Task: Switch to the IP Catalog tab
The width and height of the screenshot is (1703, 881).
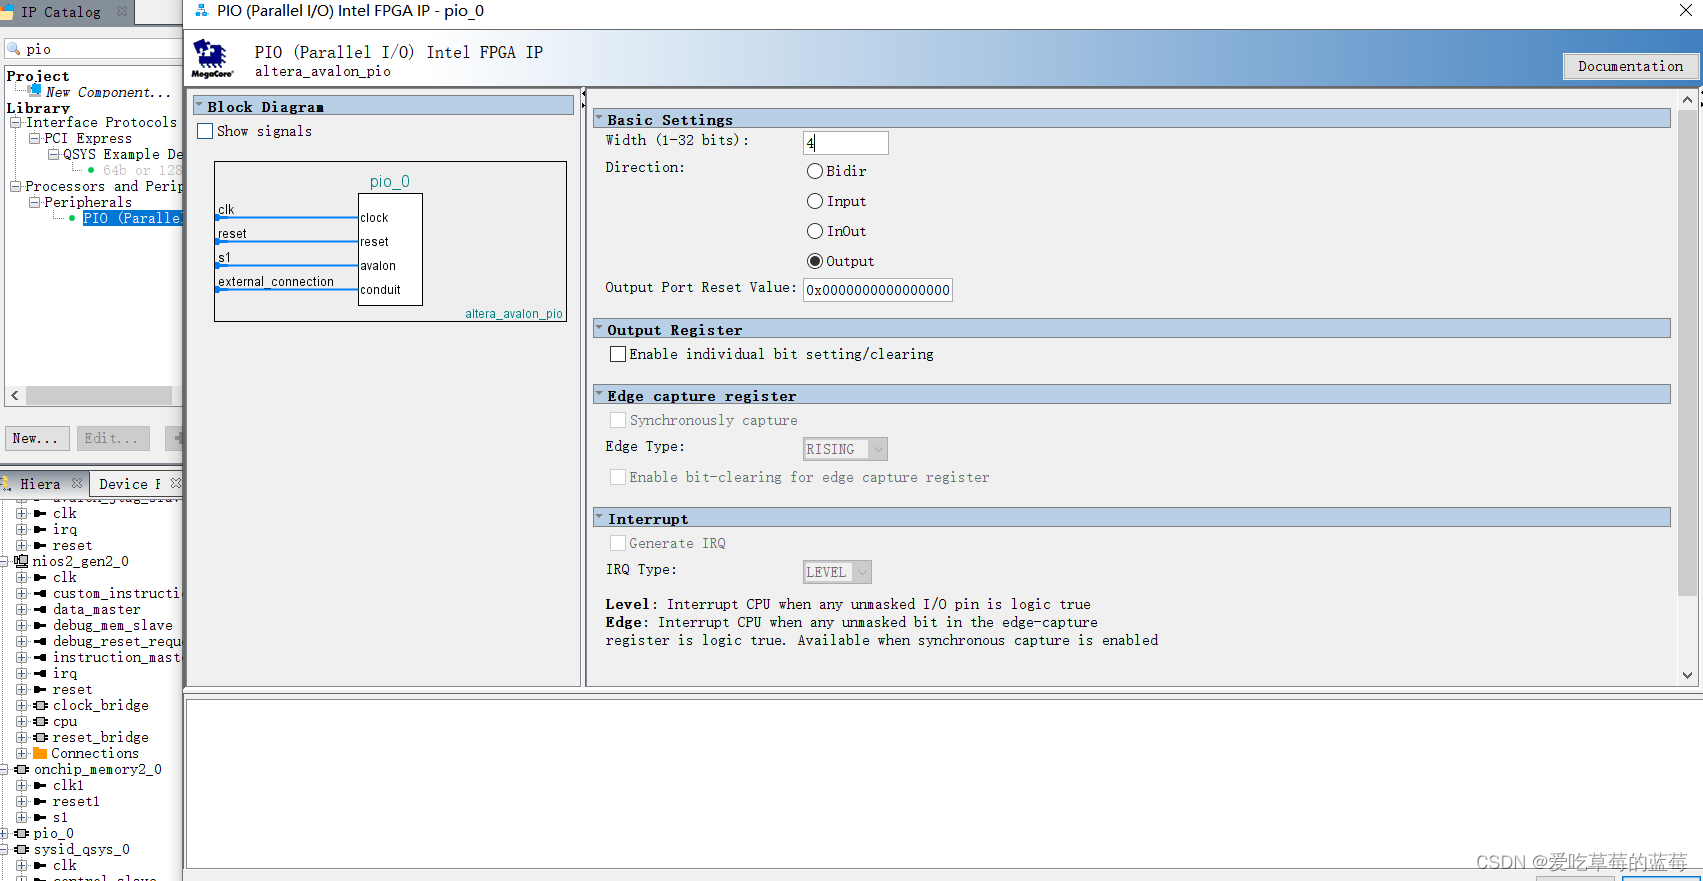Action: coord(60,12)
